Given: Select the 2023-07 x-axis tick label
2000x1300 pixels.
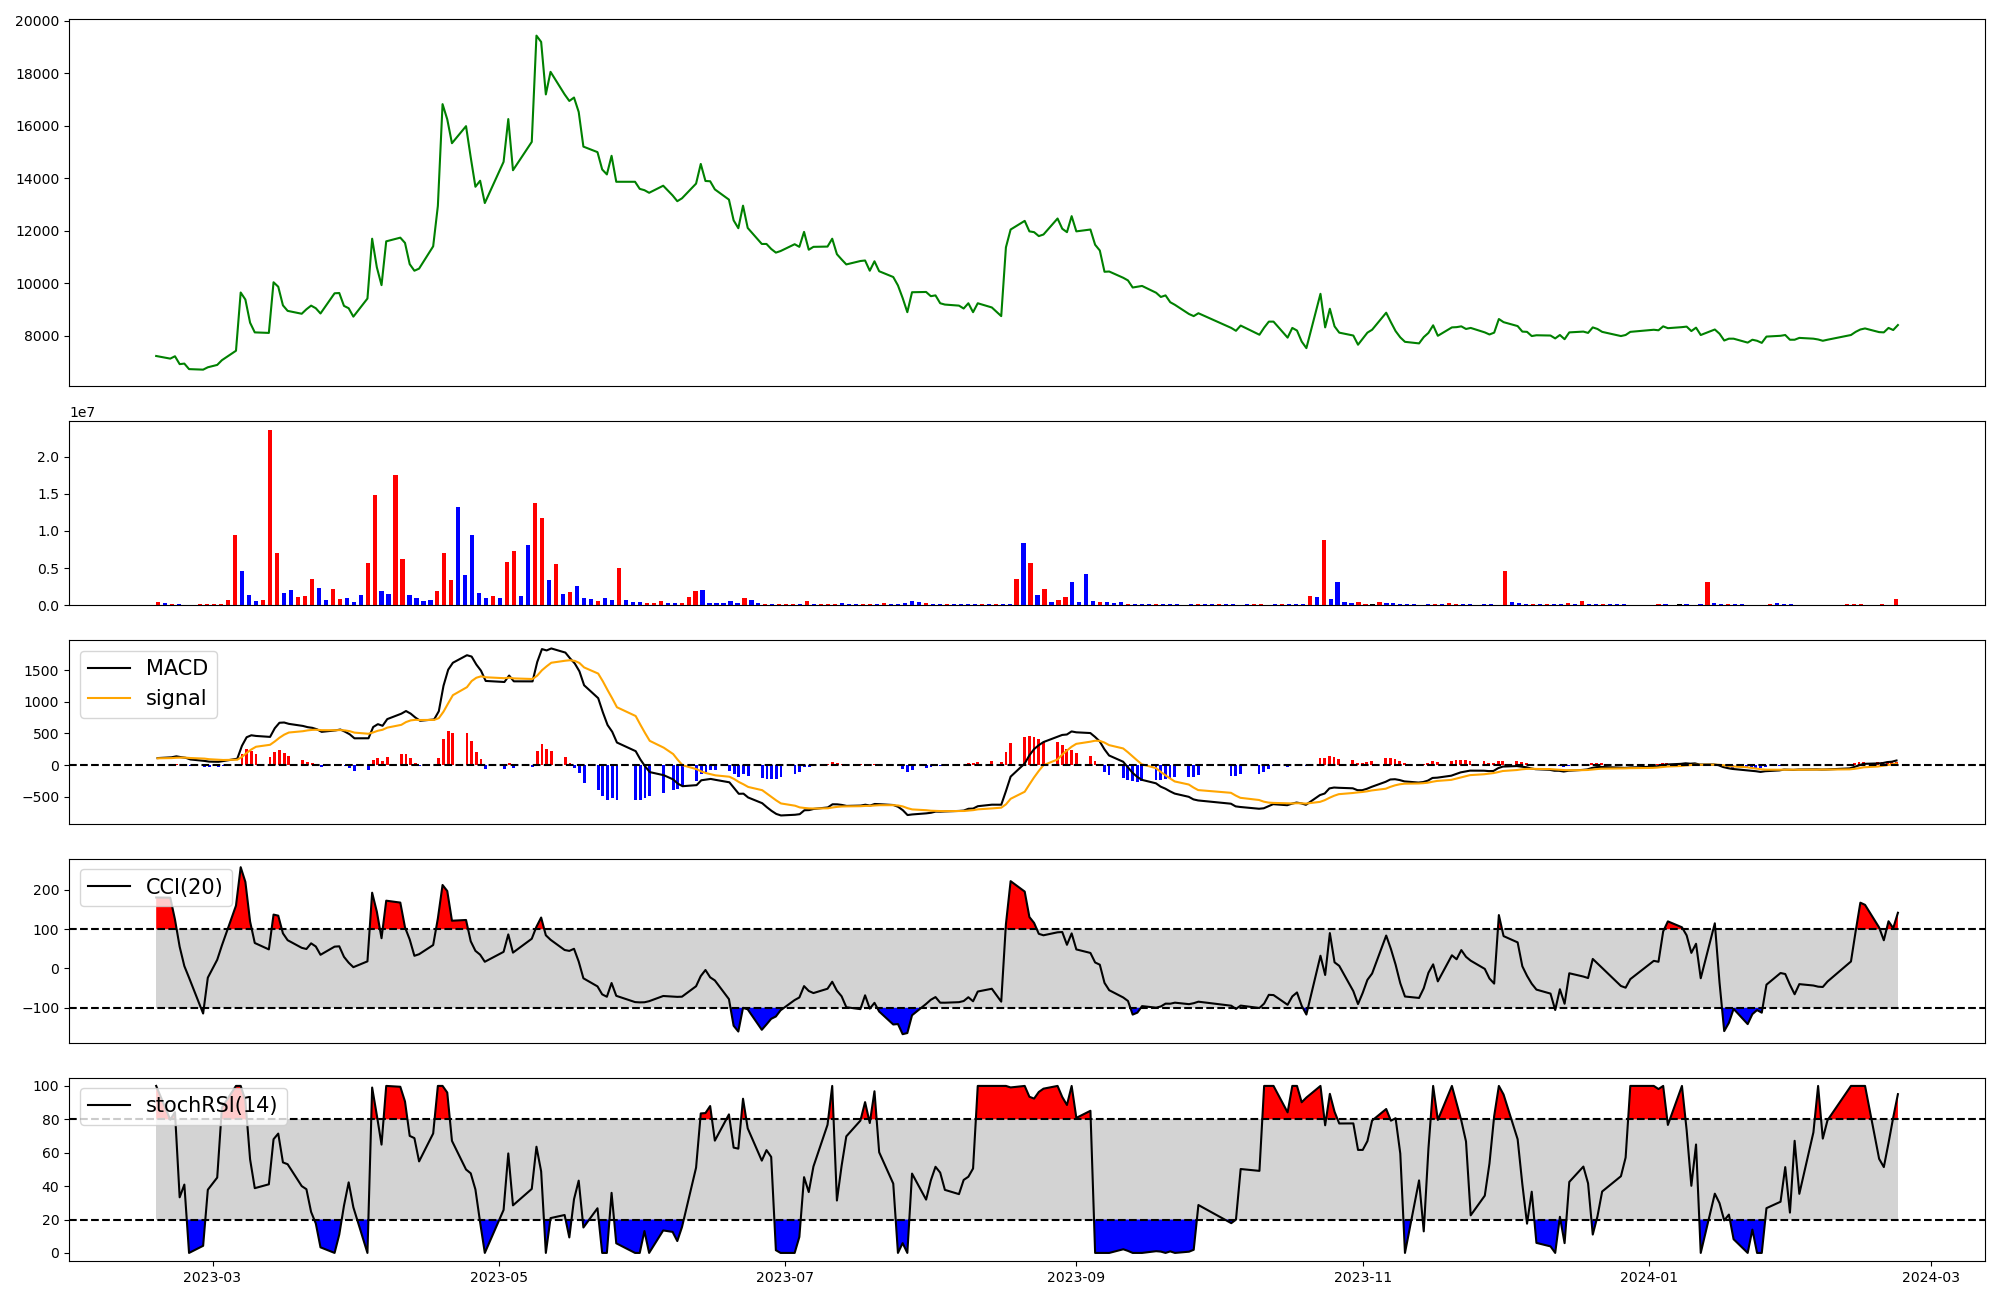Looking at the screenshot, I should point(785,1277).
